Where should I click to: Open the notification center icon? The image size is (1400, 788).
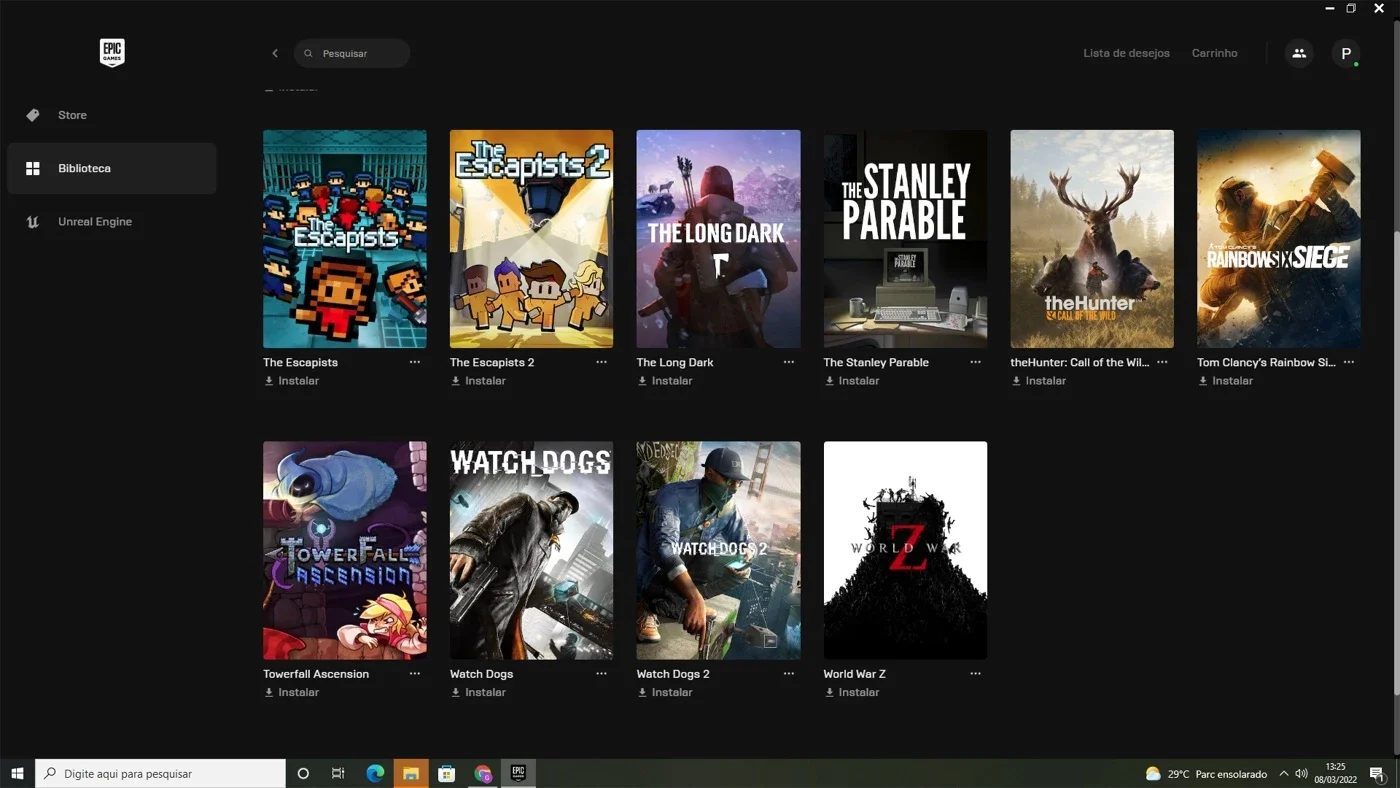click(x=1377, y=774)
